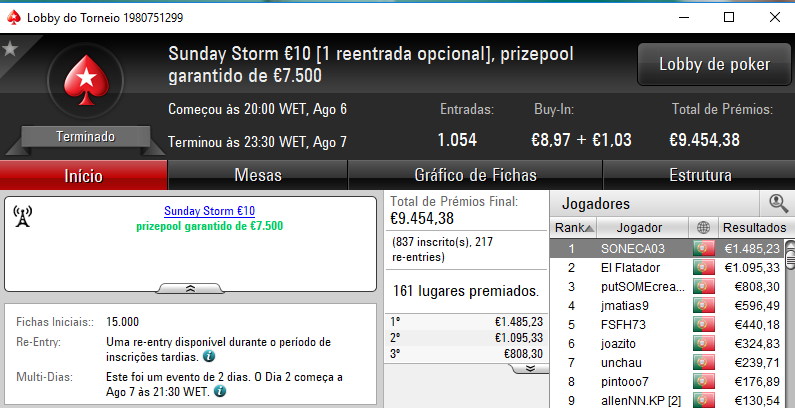This screenshot has height=408, width=795.
Task: Sort by the Jogador column header
Action: (642, 228)
